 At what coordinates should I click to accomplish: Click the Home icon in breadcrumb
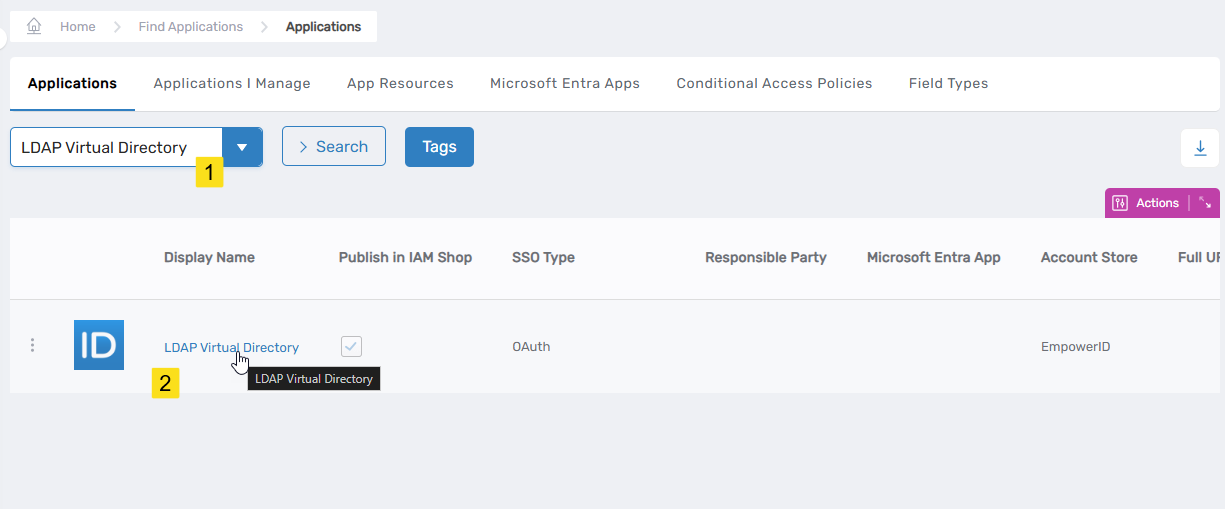point(34,27)
